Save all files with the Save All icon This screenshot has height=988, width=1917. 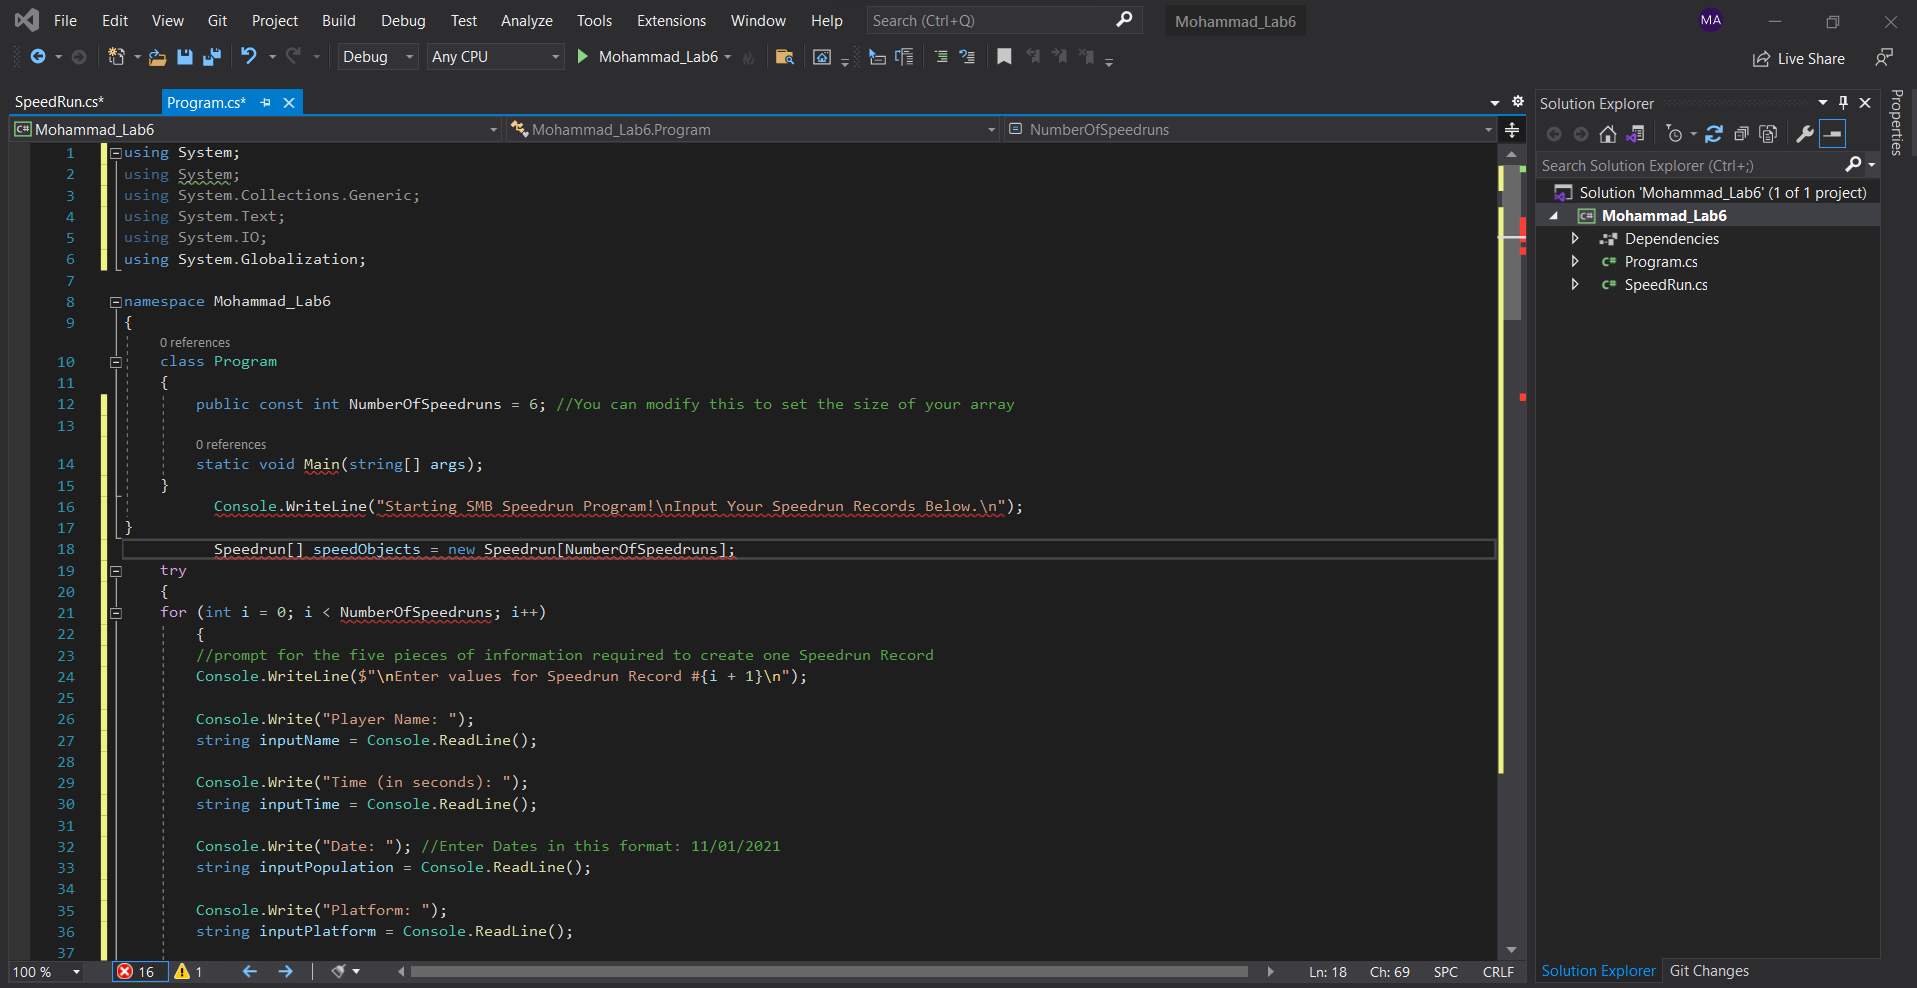[x=211, y=57]
